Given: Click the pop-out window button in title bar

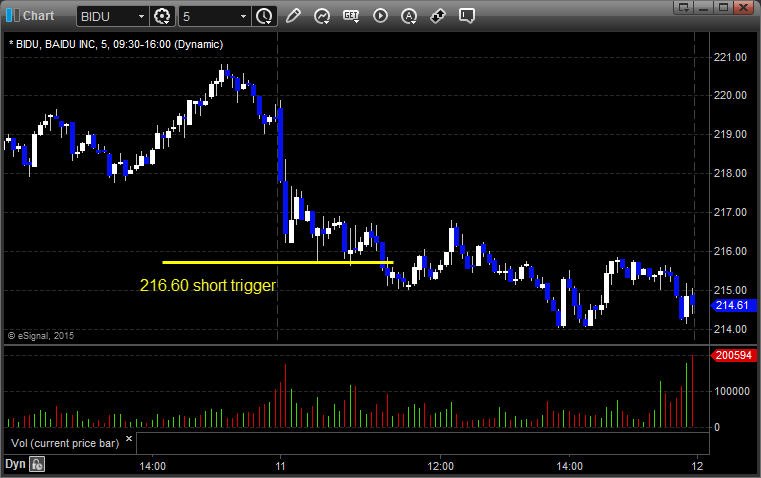Looking at the screenshot, I should pyautogui.click(x=684, y=7).
